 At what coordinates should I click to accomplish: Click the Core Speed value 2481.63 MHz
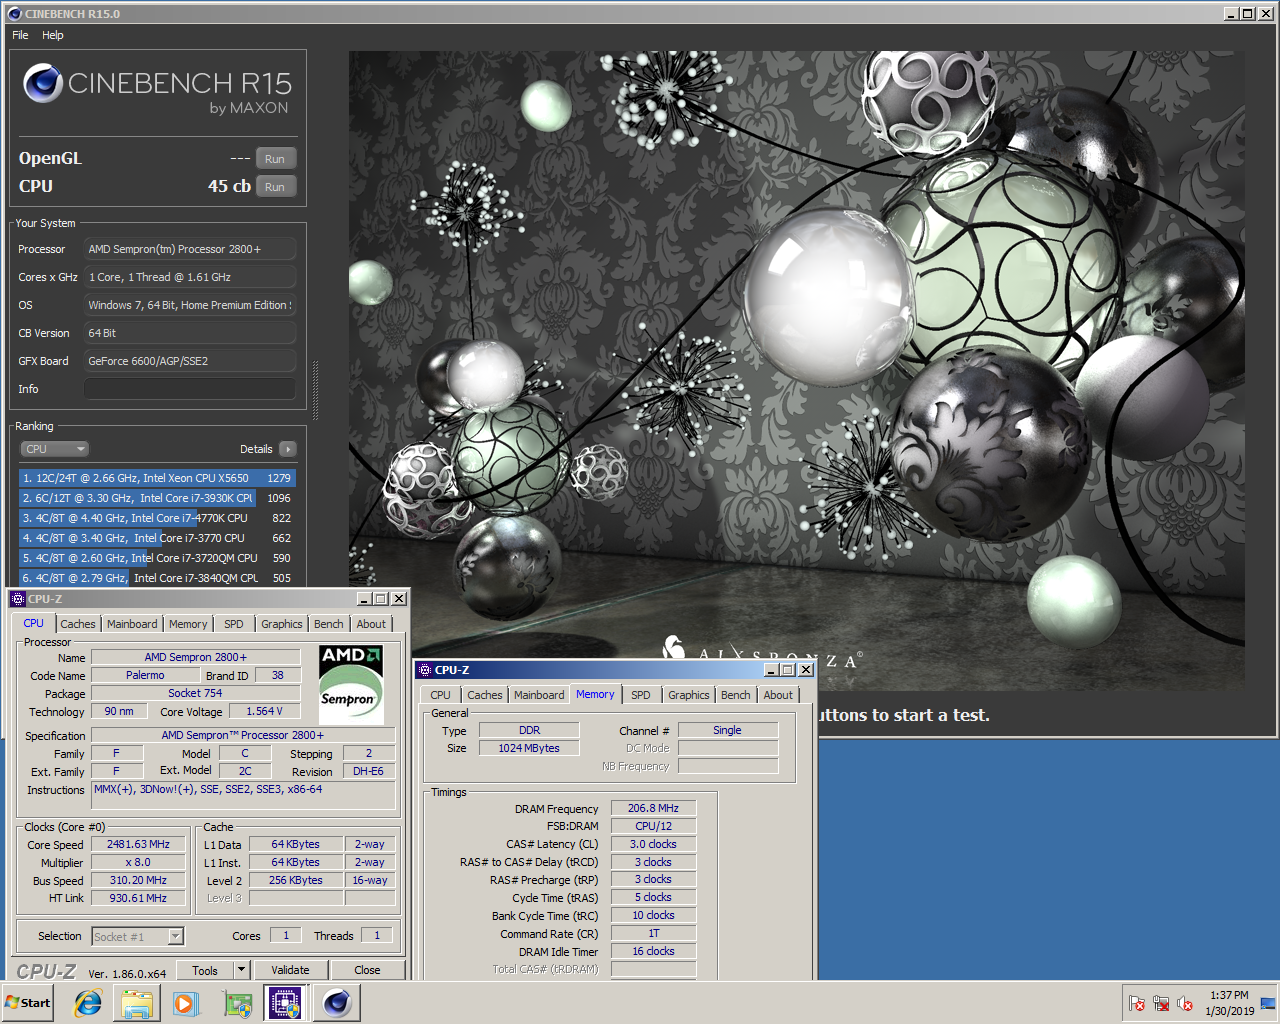click(138, 844)
